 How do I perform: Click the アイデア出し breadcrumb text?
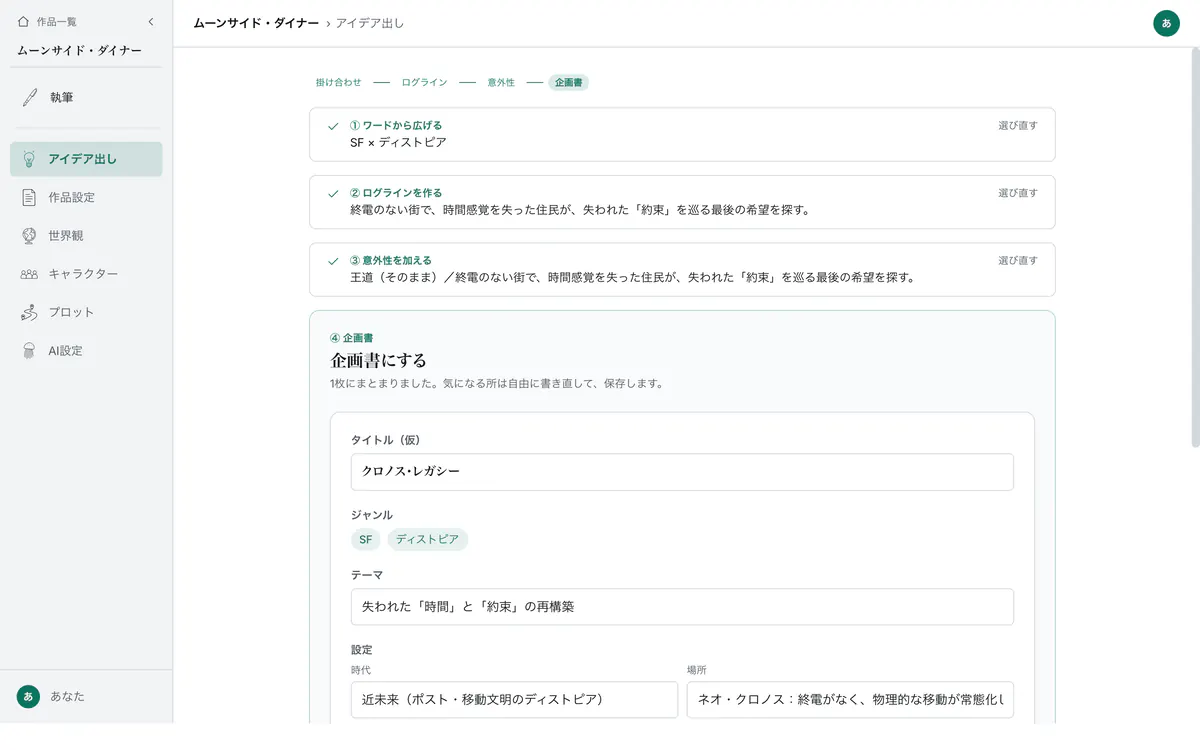tap(370, 23)
